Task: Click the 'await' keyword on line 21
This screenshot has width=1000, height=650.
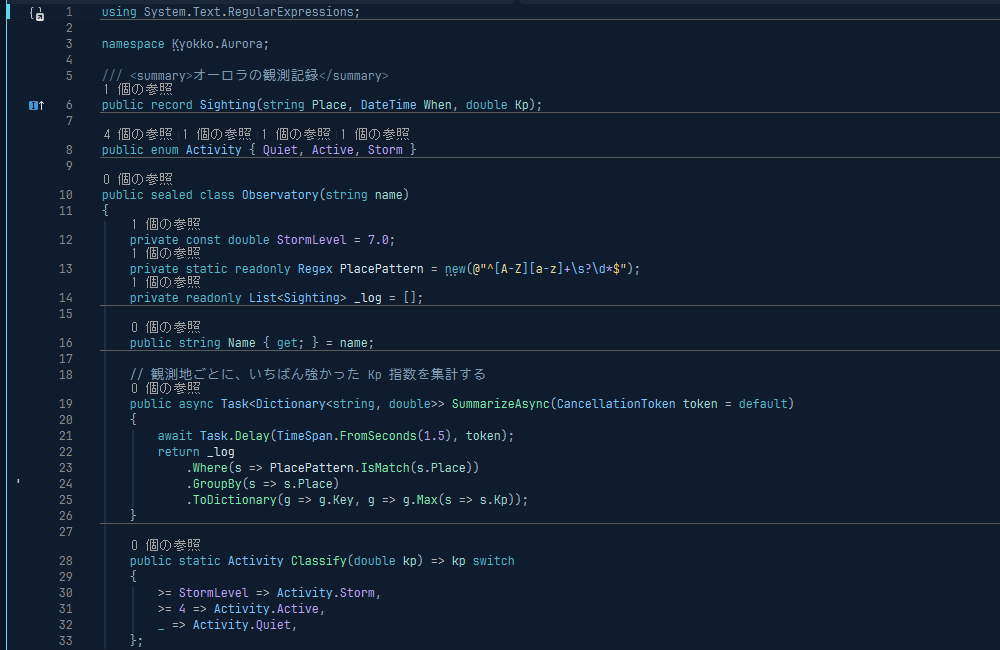Action: (x=175, y=436)
